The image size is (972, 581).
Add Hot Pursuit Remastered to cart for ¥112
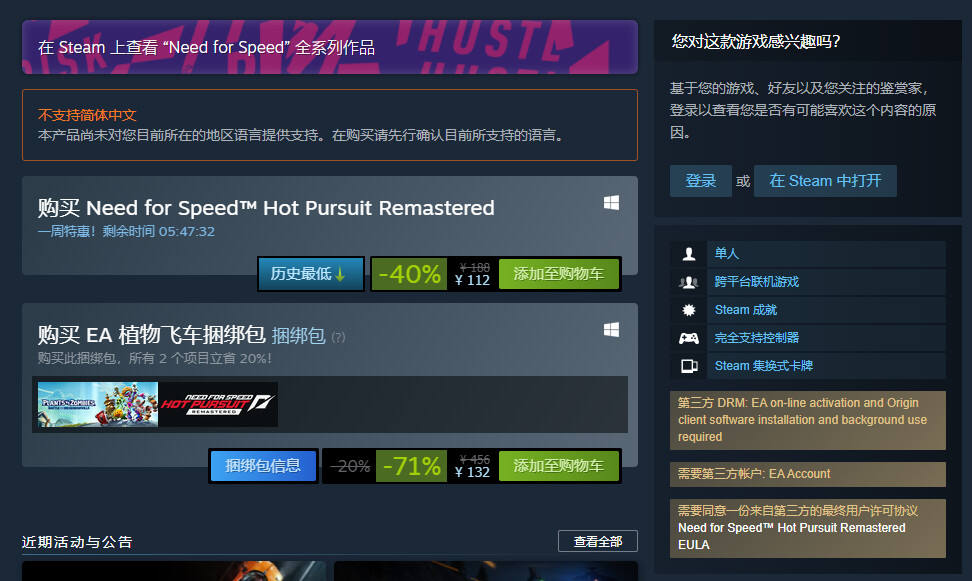click(559, 273)
